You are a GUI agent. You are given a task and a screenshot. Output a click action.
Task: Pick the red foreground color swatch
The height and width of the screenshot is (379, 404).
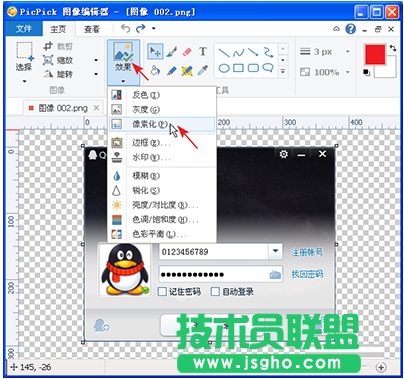375,54
